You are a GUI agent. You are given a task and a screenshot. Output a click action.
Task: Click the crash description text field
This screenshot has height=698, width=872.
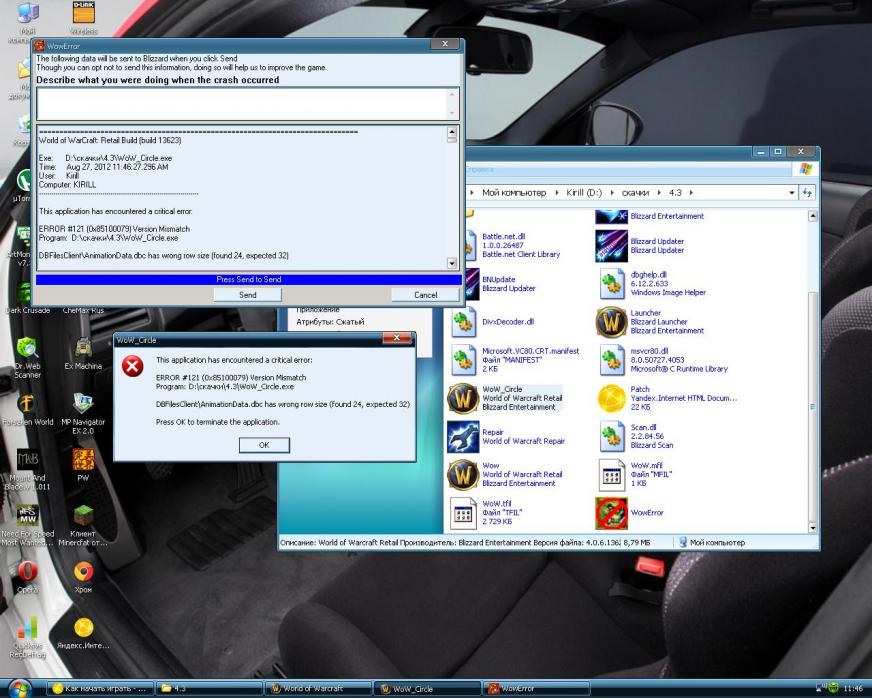click(x=242, y=104)
